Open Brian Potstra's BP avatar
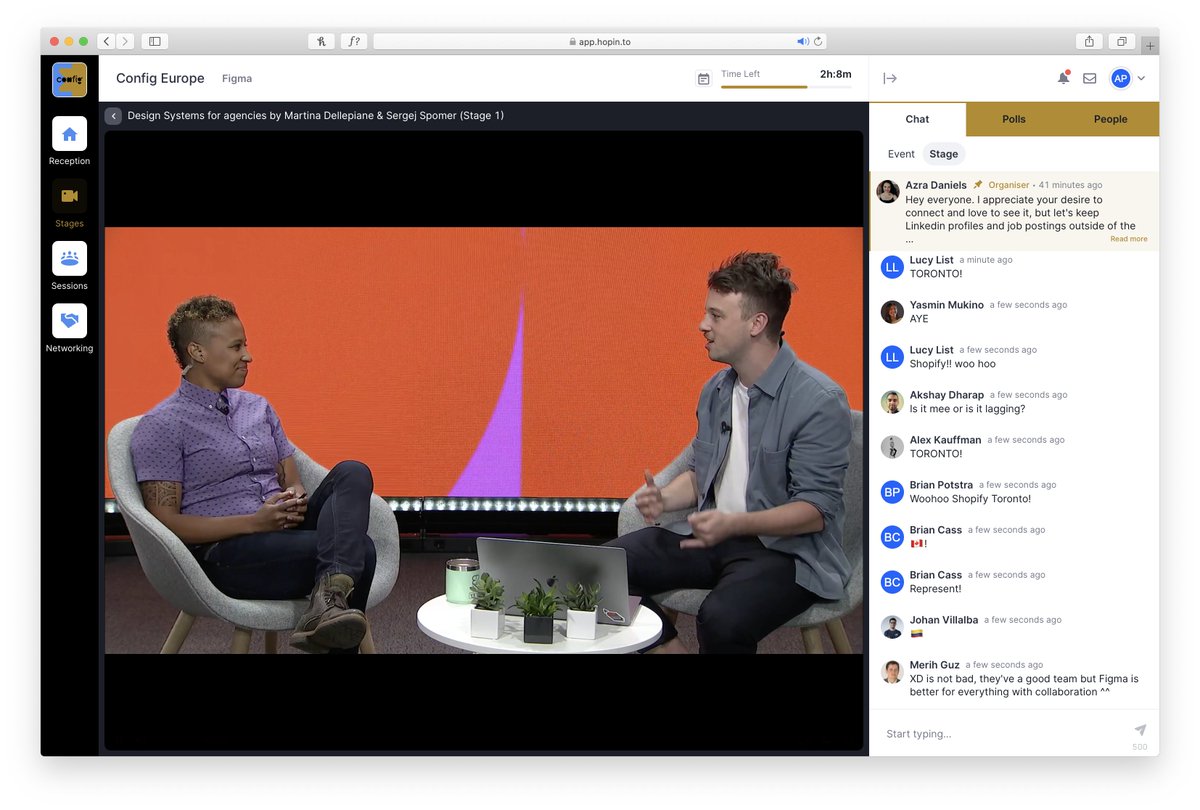This screenshot has width=1200, height=810. [892, 492]
